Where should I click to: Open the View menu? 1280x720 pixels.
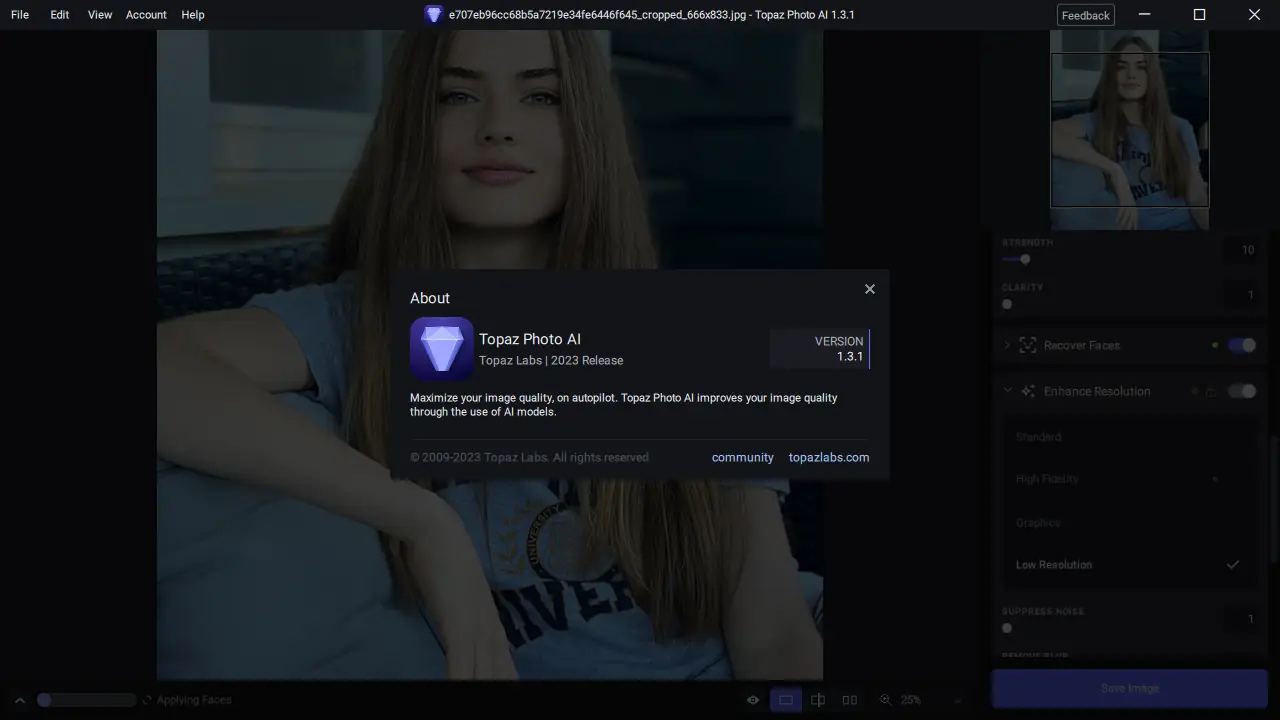100,15
